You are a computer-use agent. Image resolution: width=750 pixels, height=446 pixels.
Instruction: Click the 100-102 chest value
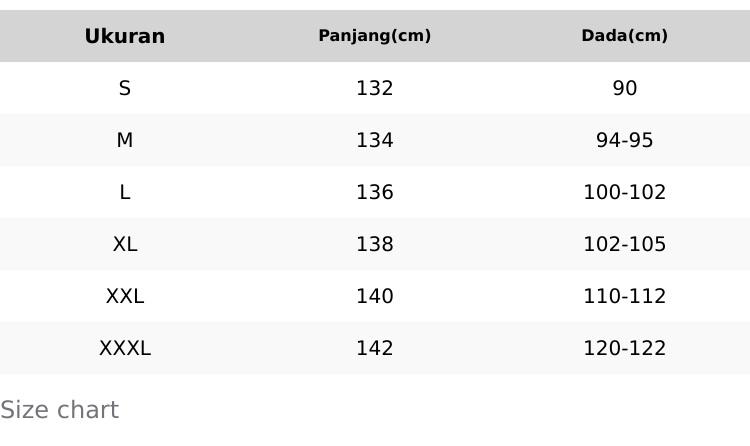pyautogui.click(x=624, y=192)
